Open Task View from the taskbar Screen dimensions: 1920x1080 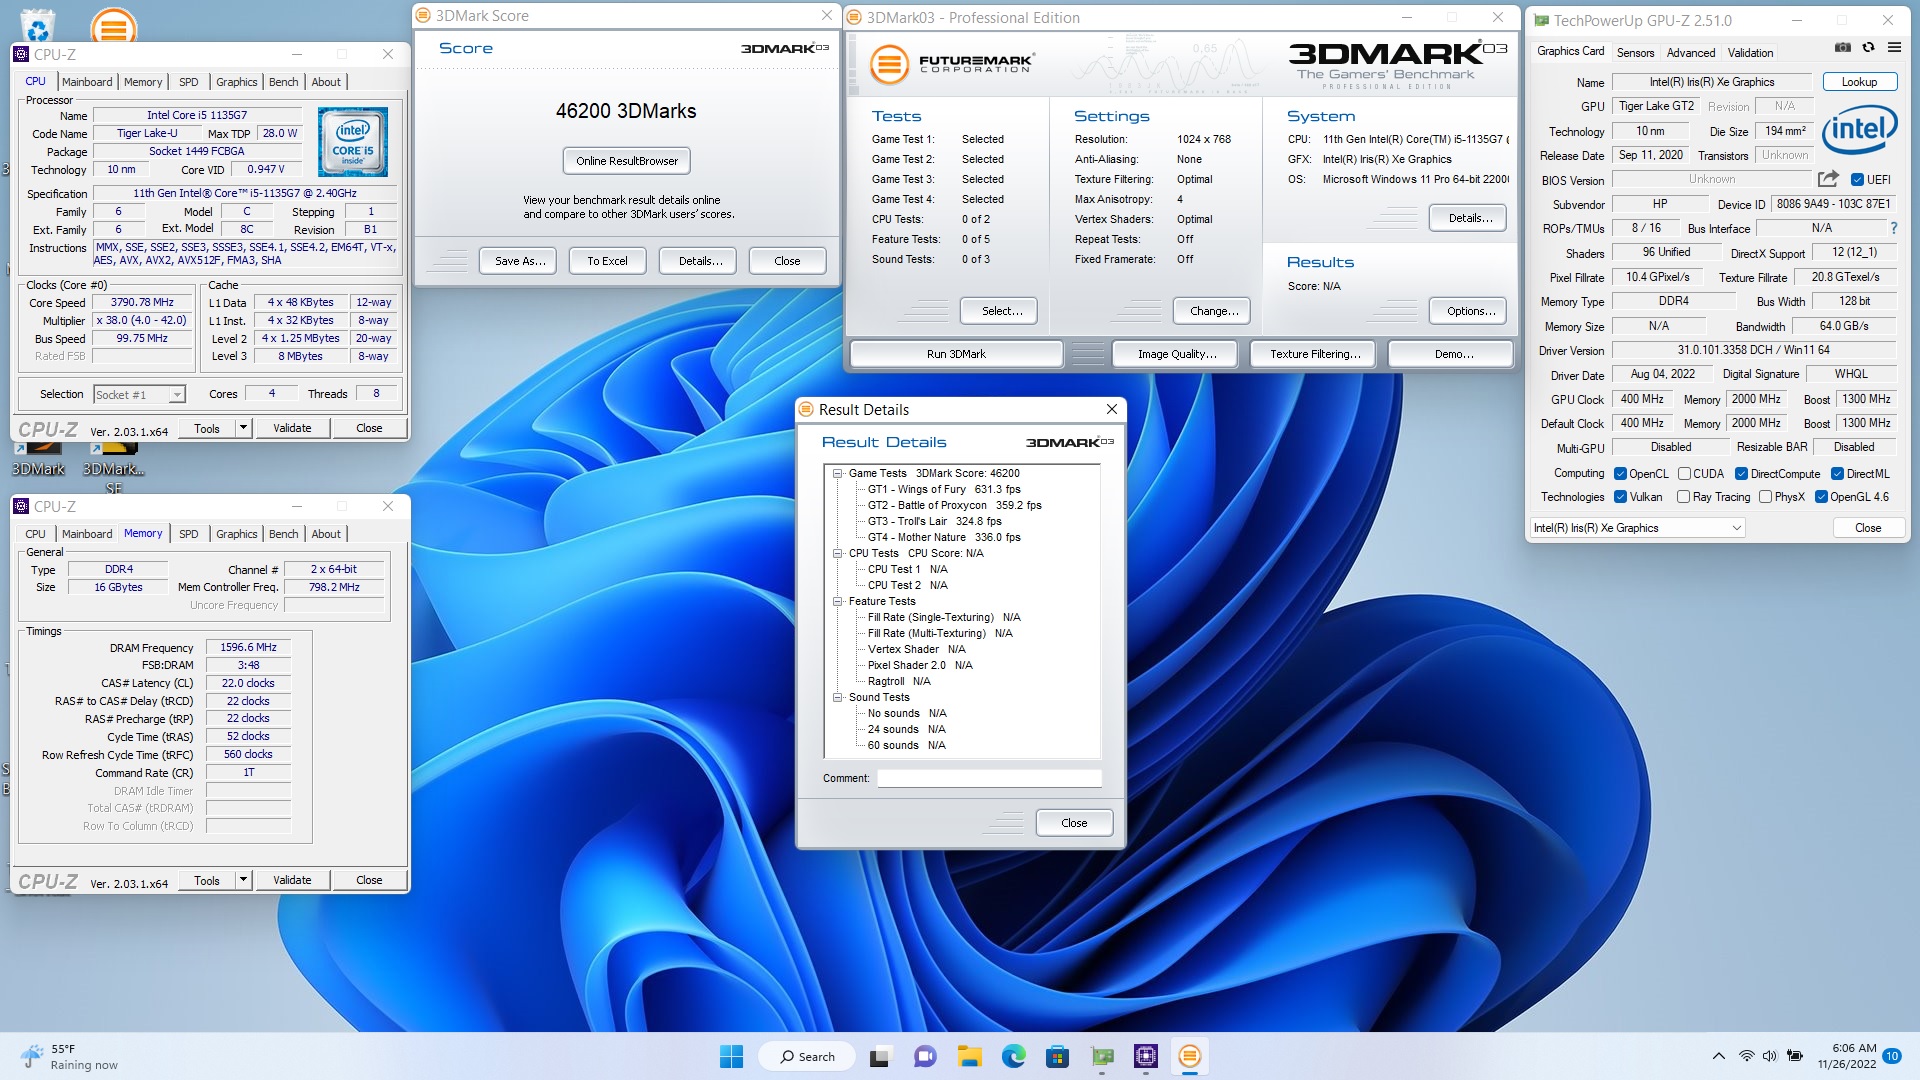880,1056
